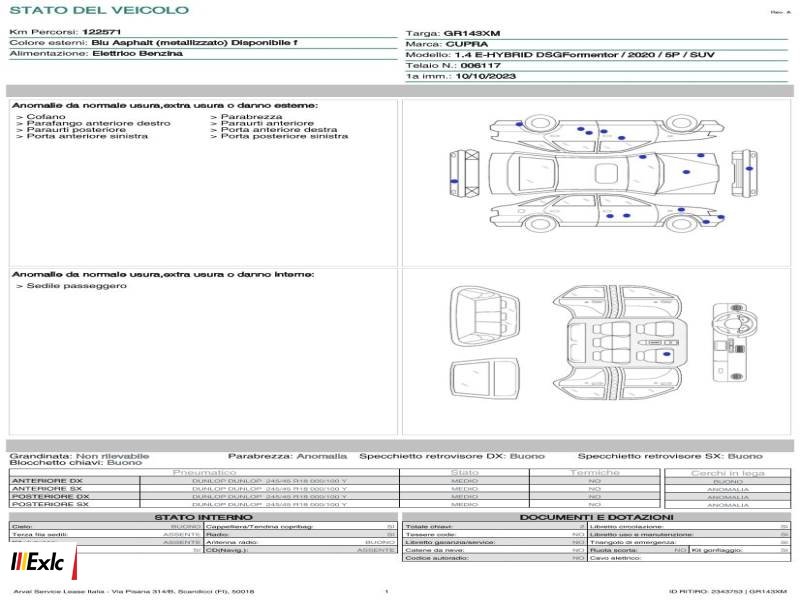Click 'Porta posteriore sinistra' entry

pos(280,136)
